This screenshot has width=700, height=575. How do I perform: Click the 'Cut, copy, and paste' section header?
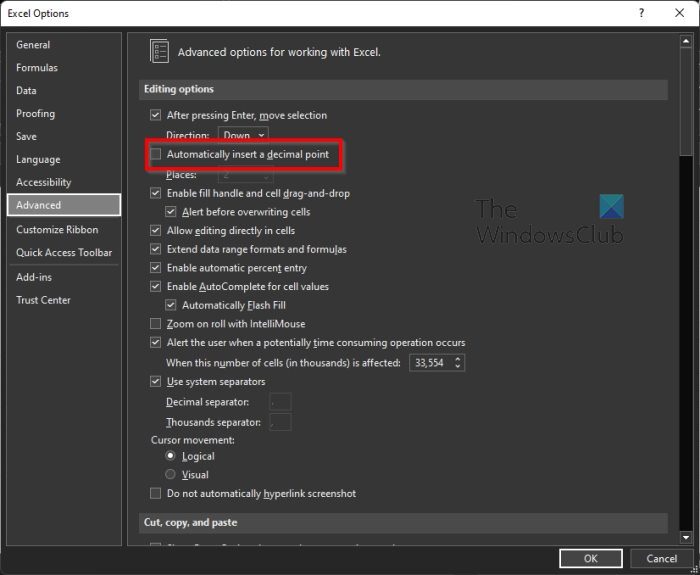404,523
